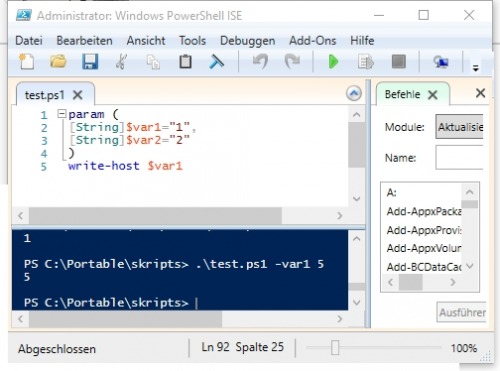Screen dimensions: 500x371
Task: Click the console horizontal scroll right arrow
Action: click(340, 319)
